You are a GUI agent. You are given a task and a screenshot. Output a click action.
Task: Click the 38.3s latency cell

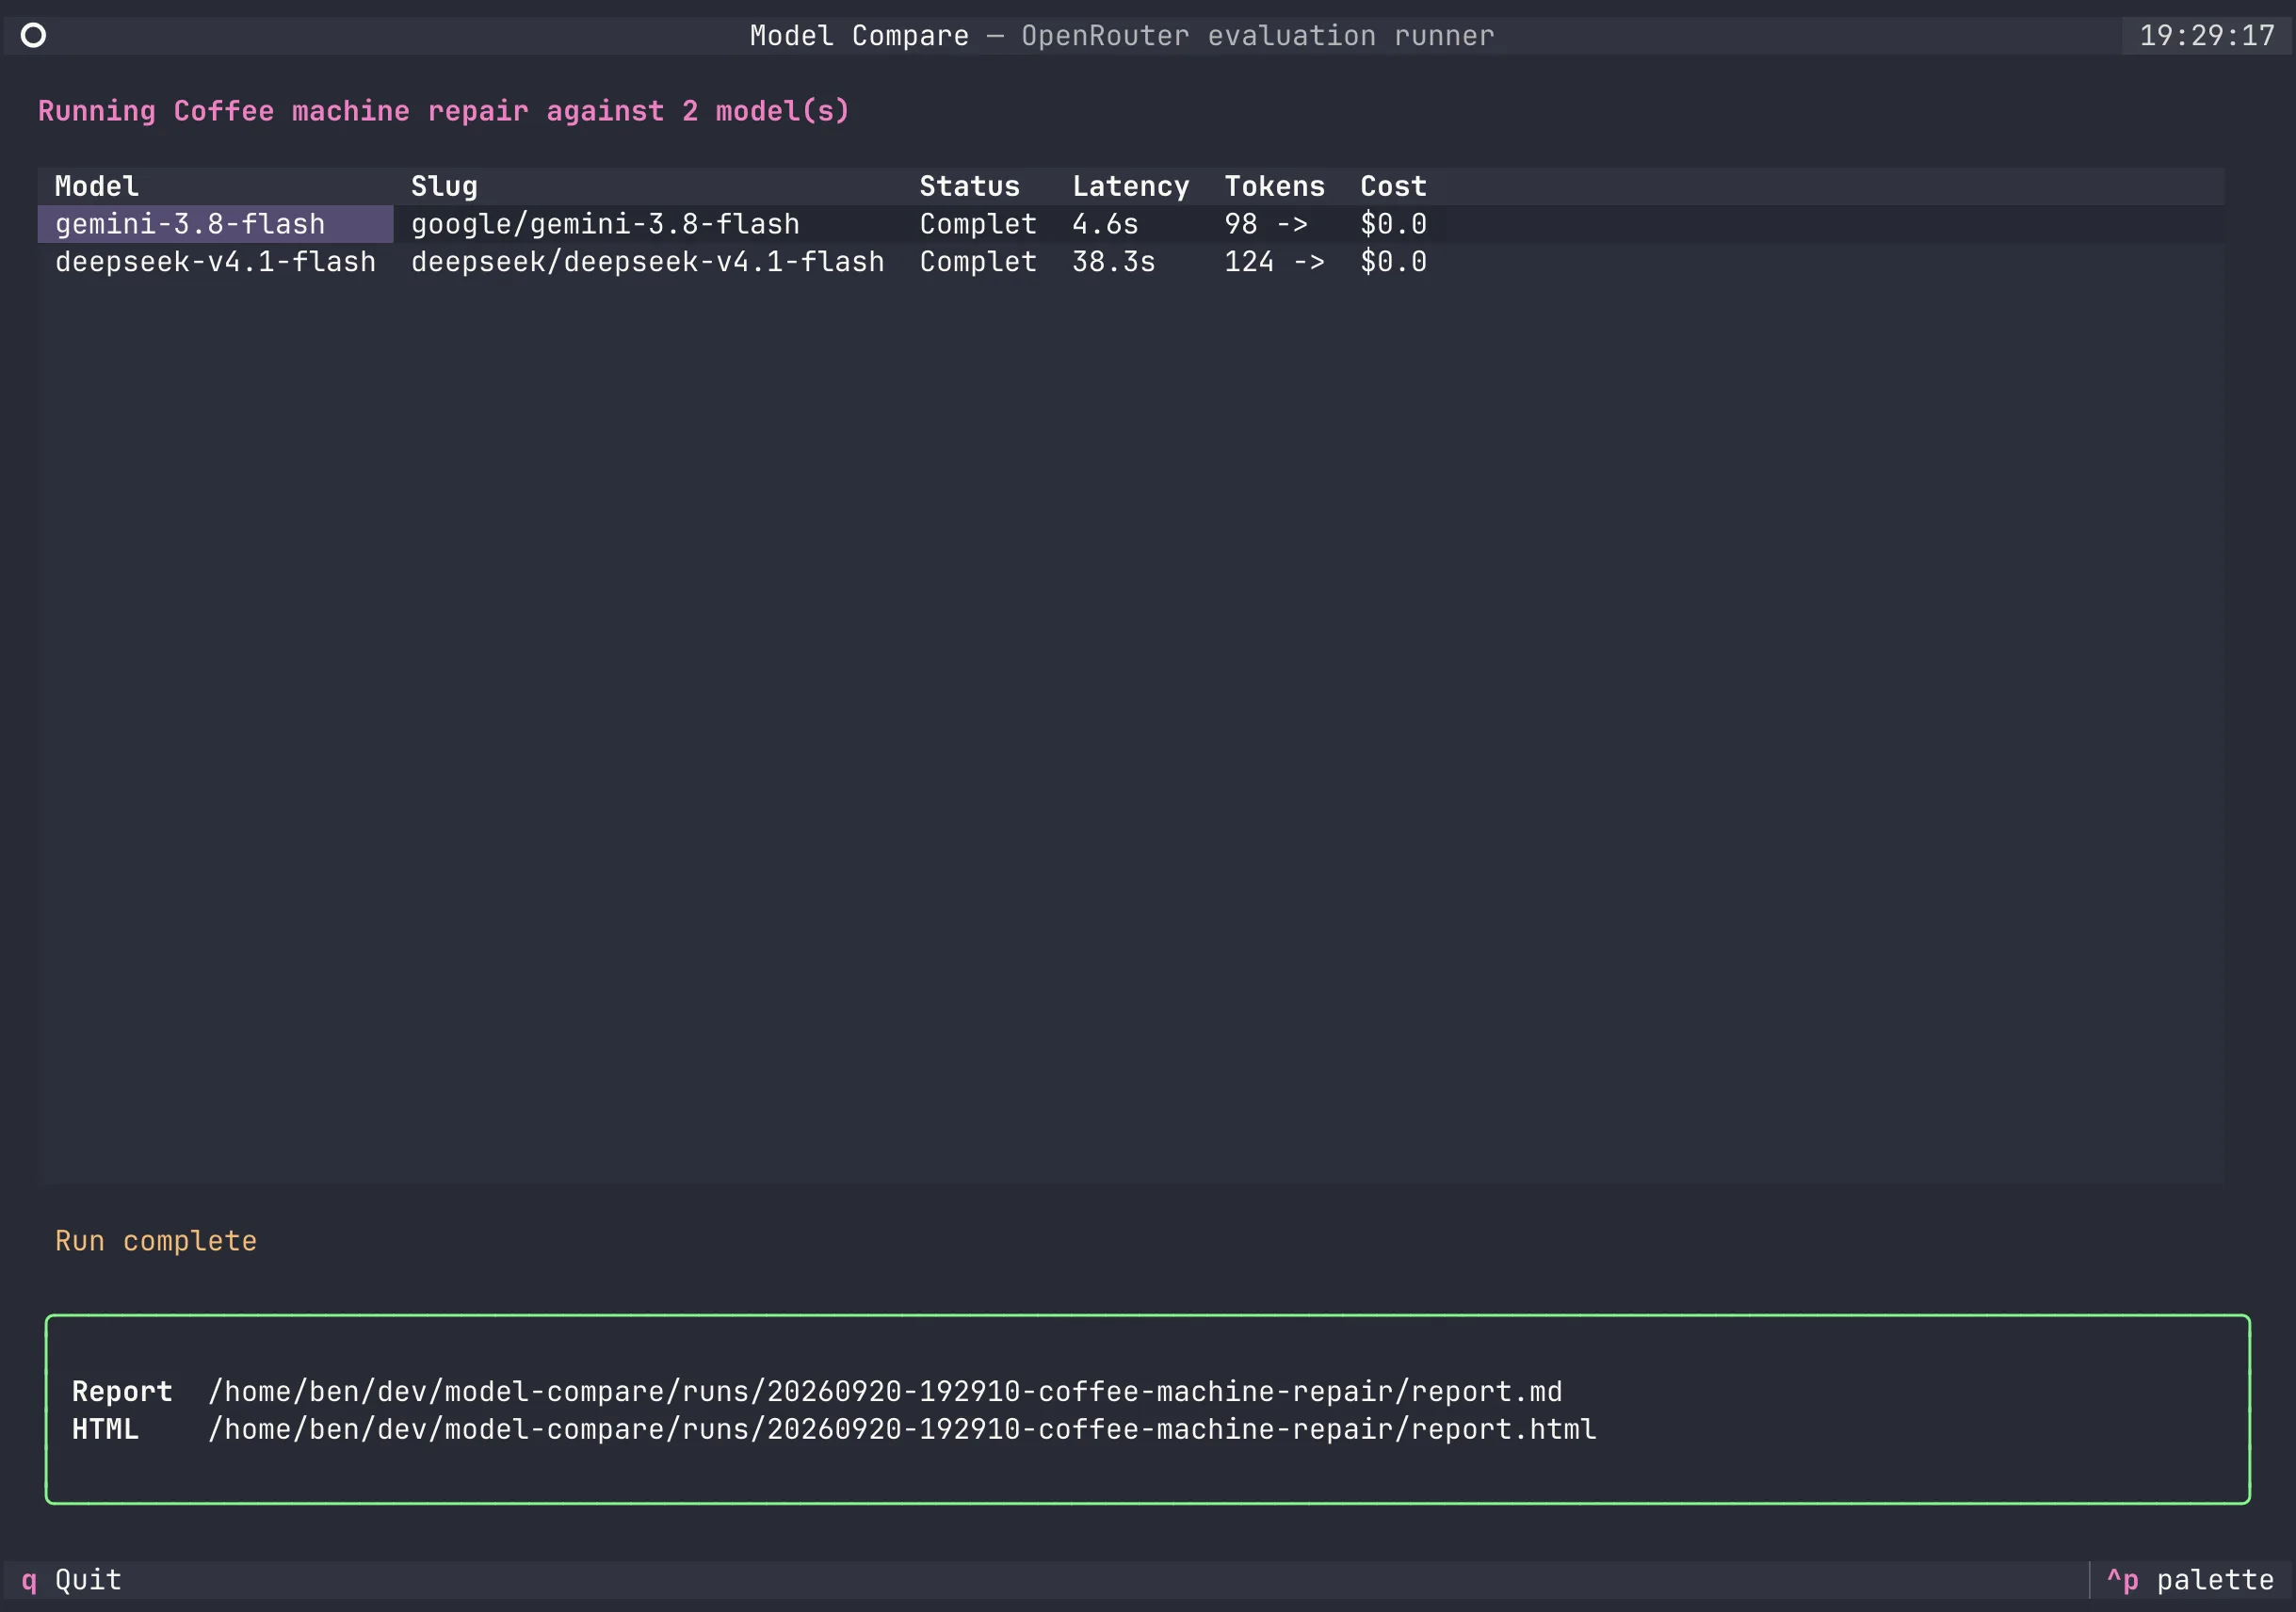tap(1131, 262)
